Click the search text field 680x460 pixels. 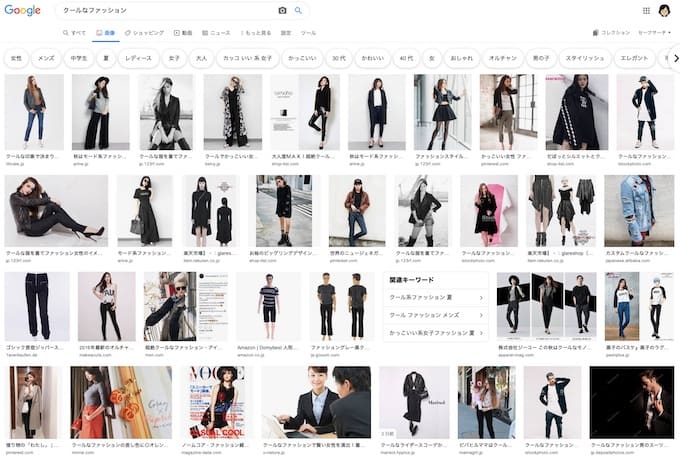pos(165,10)
